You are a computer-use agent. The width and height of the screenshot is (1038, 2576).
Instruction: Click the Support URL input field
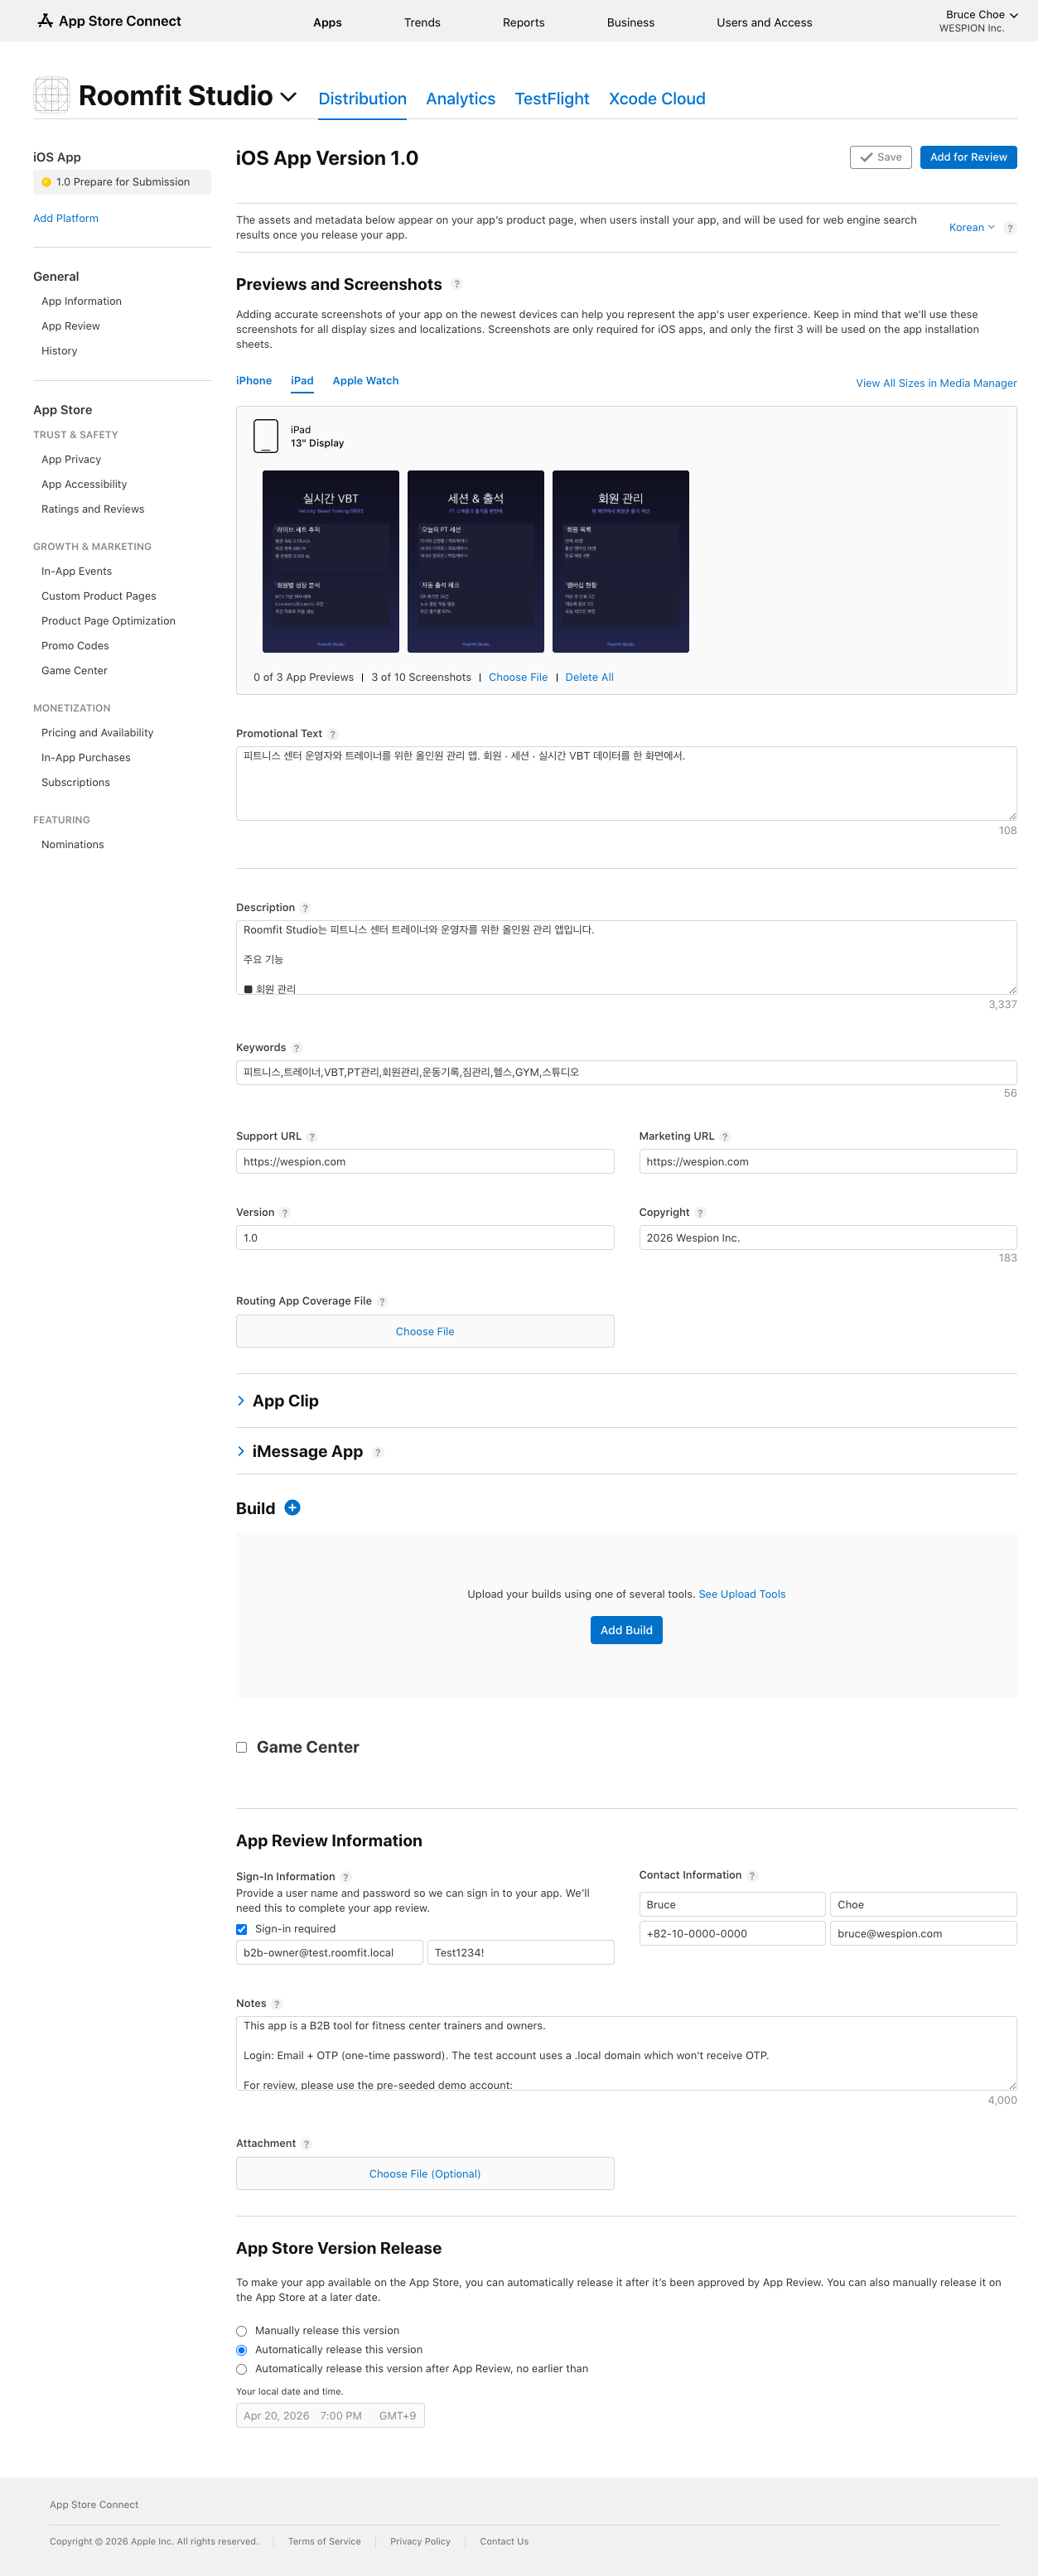(x=424, y=1161)
